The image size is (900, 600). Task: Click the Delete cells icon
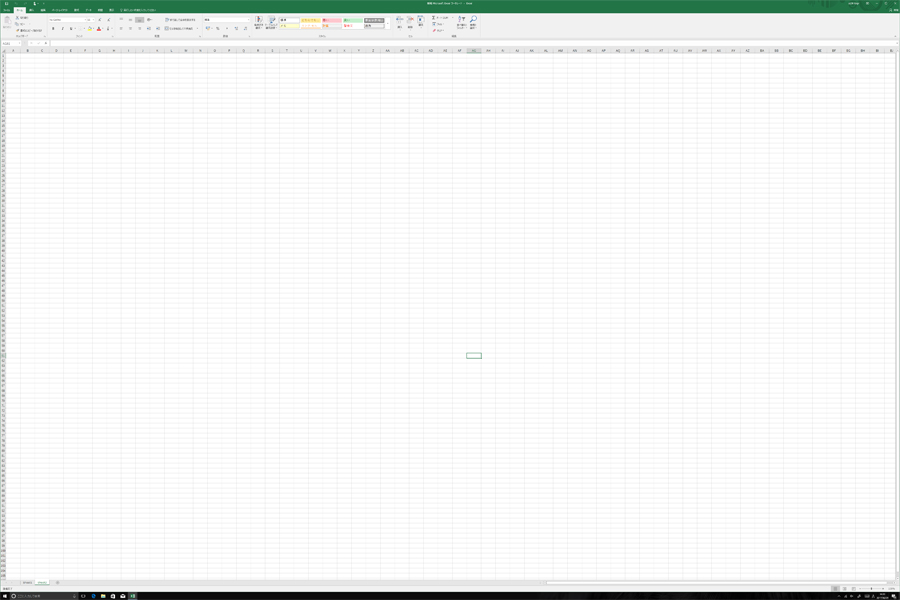(410, 22)
